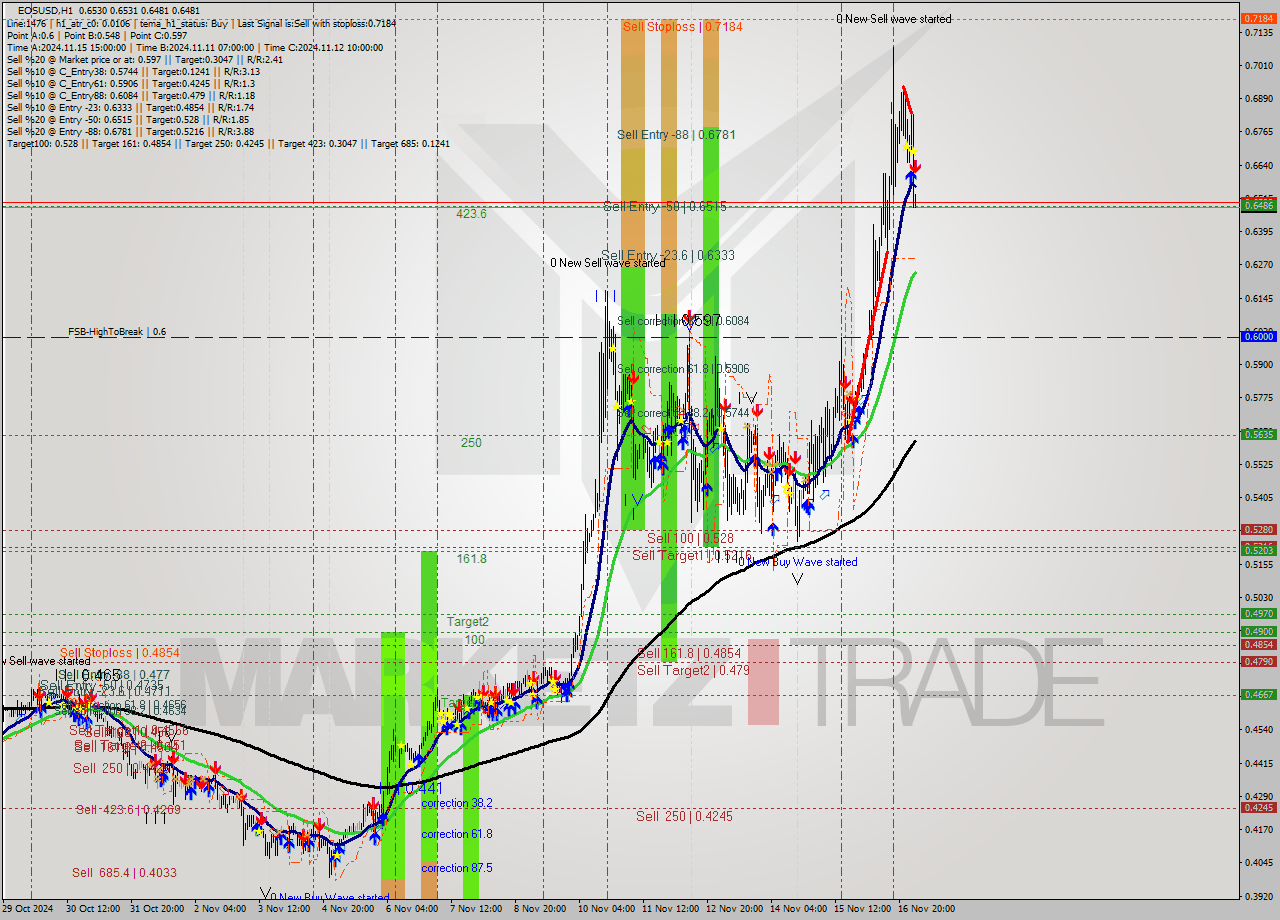Click the 'Sell 250 | 0.4245' label
The width and height of the screenshot is (1280, 920).
[684, 817]
